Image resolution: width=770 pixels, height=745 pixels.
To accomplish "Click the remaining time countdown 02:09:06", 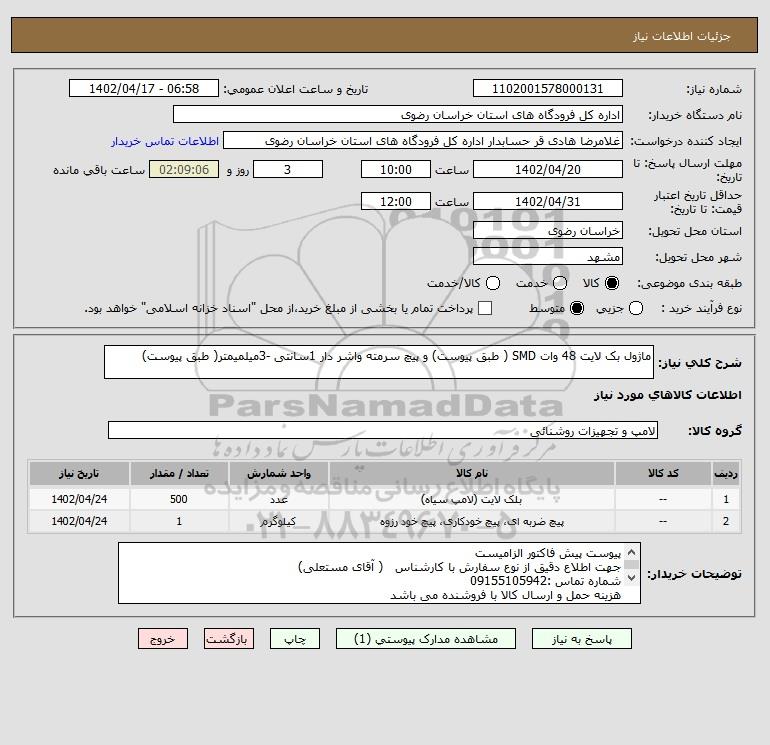I will pyautogui.click(x=184, y=169).
